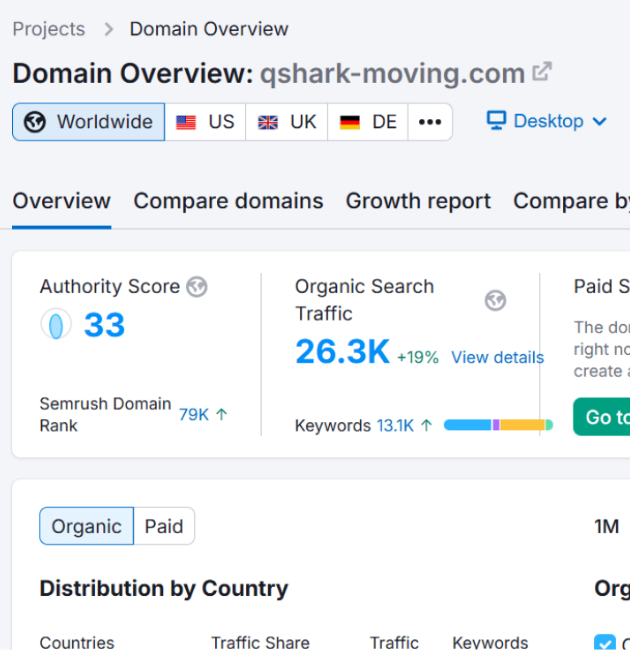Viewport: 630px width, 650px height.
Task: Click the 33 Authority Score value
Action: click(x=104, y=325)
